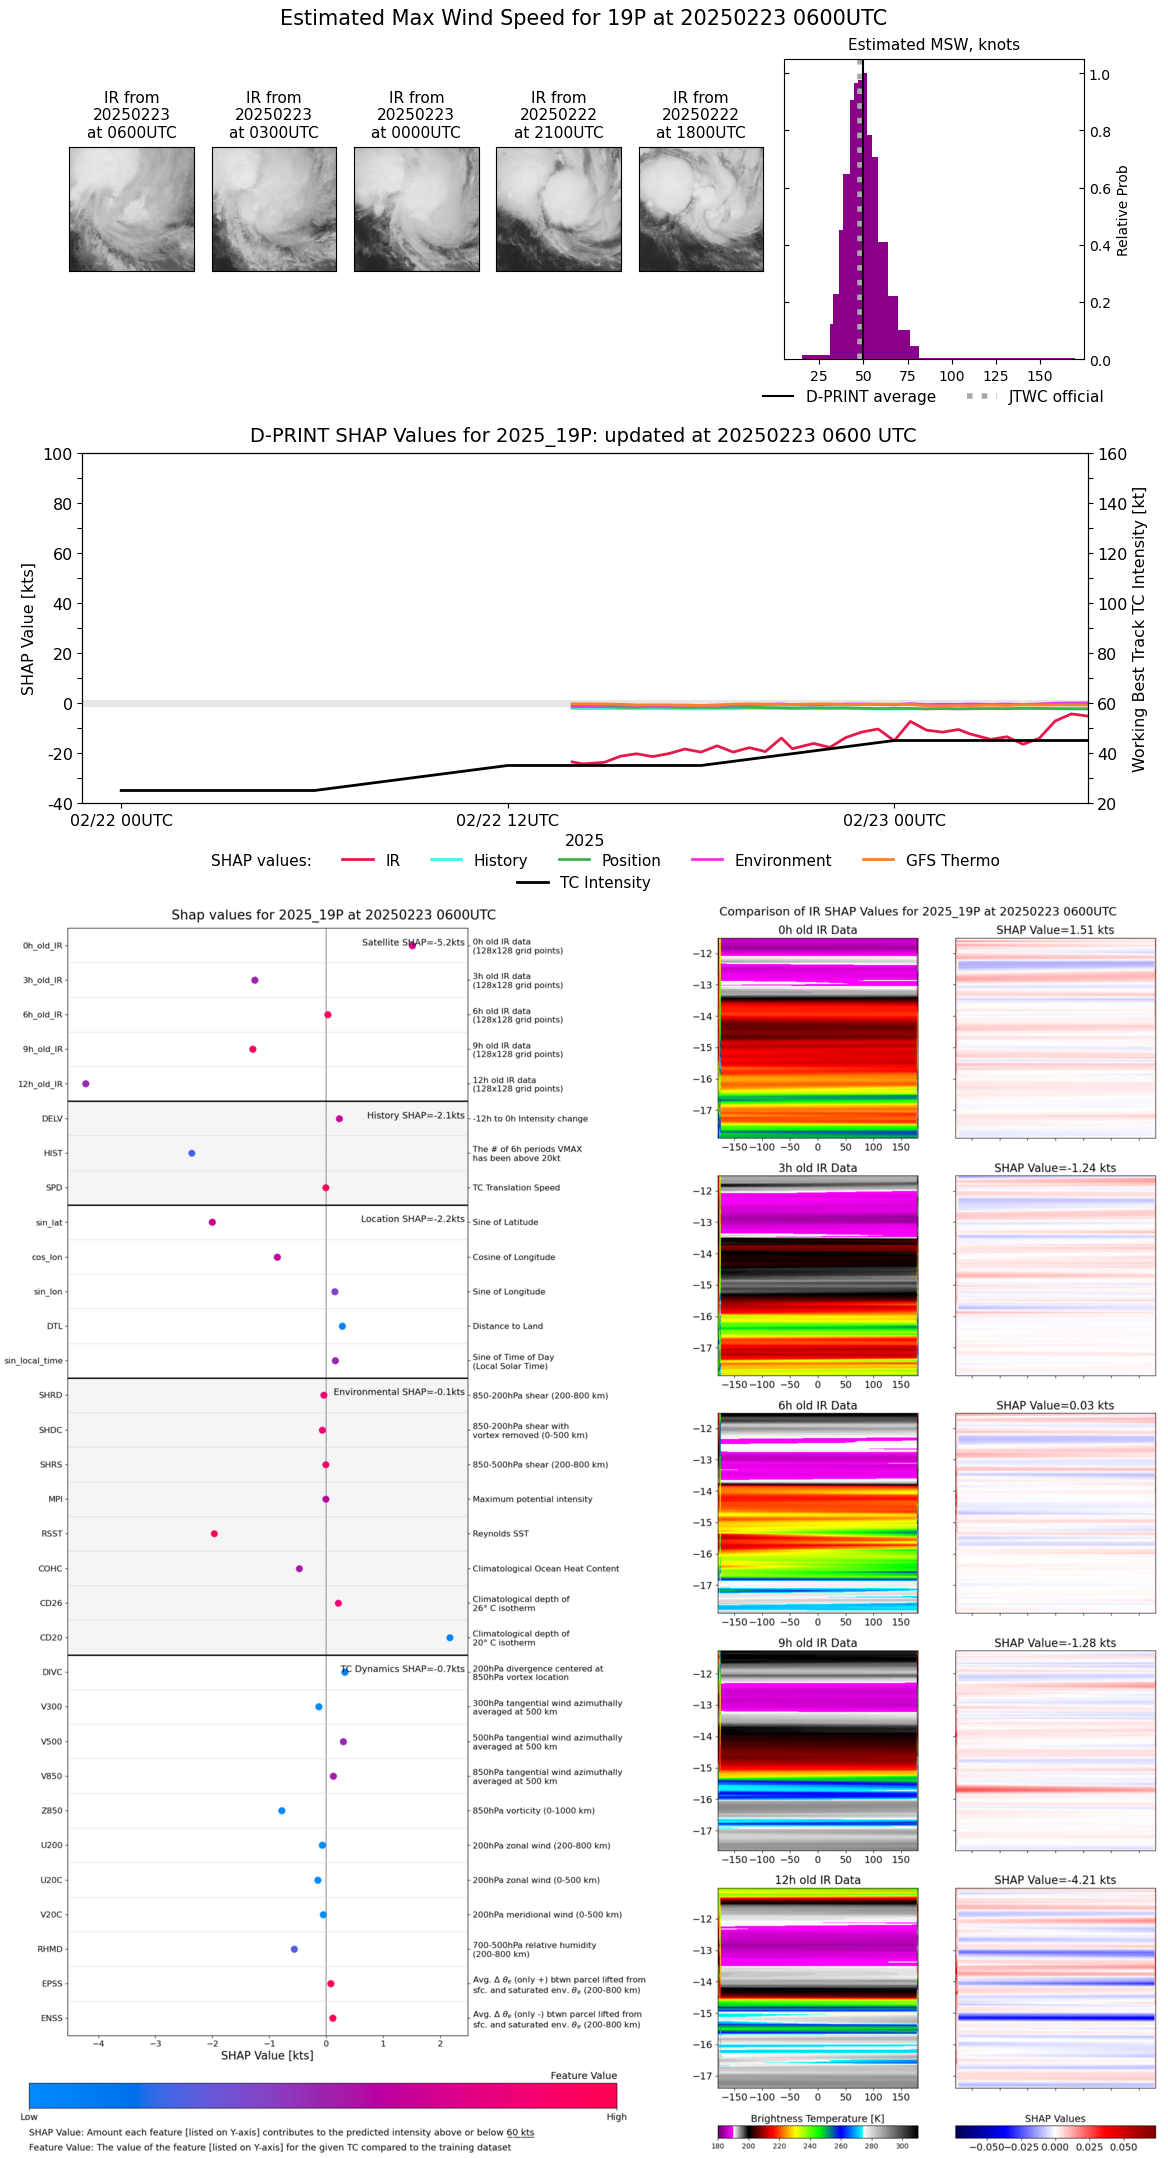Open the 1800UTC IR satellite image
This screenshot has height=2158, width=1168.
[701, 209]
